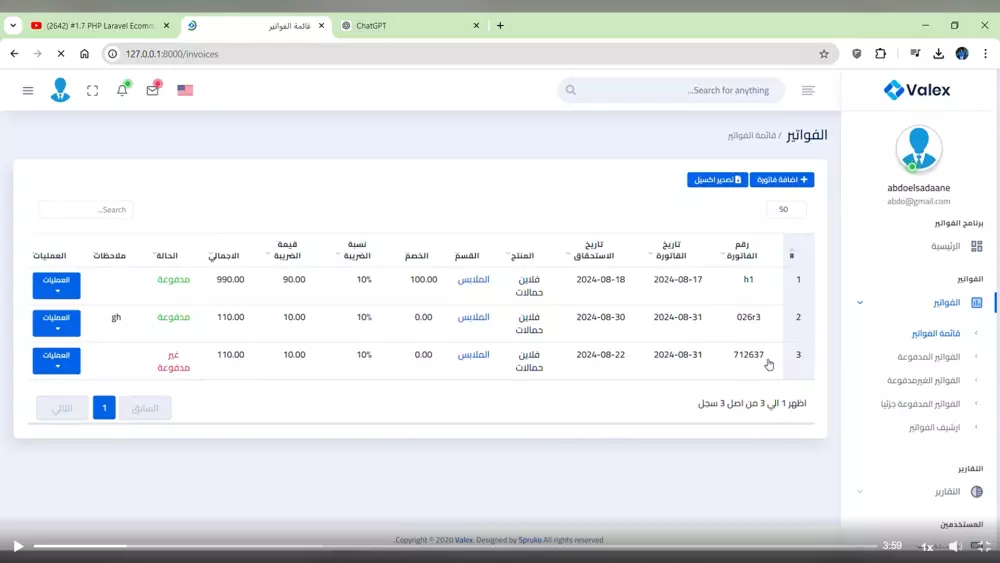This screenshot has width=1000, height=563.
Task: Sort by تاريخ الاستحقاق column
Action: [593, 250]
